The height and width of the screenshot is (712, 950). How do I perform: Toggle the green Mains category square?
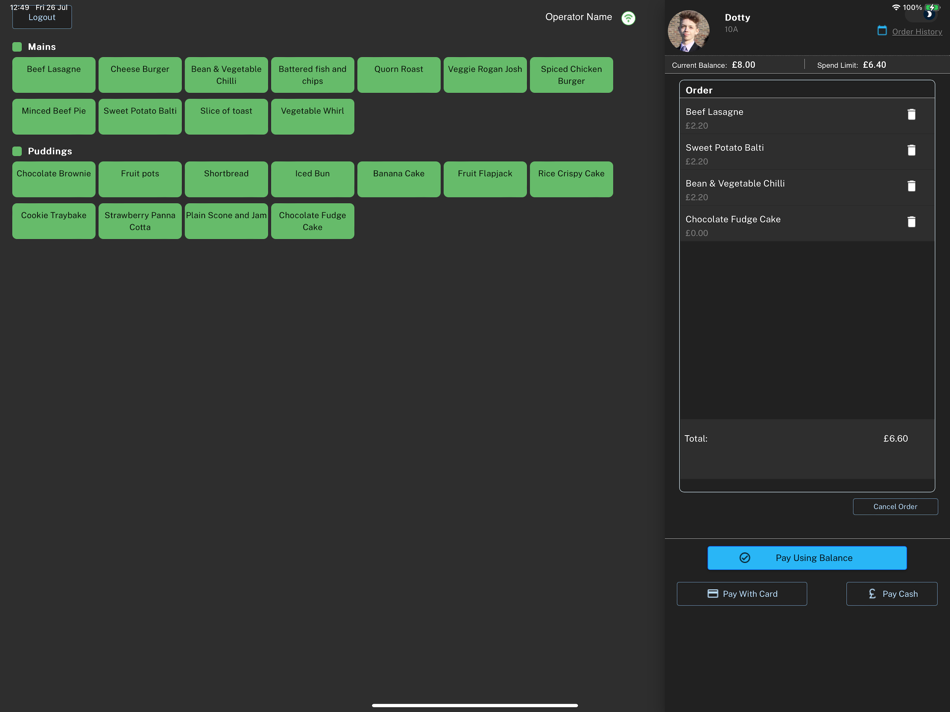pyautogui.click(x=17, y=47)
